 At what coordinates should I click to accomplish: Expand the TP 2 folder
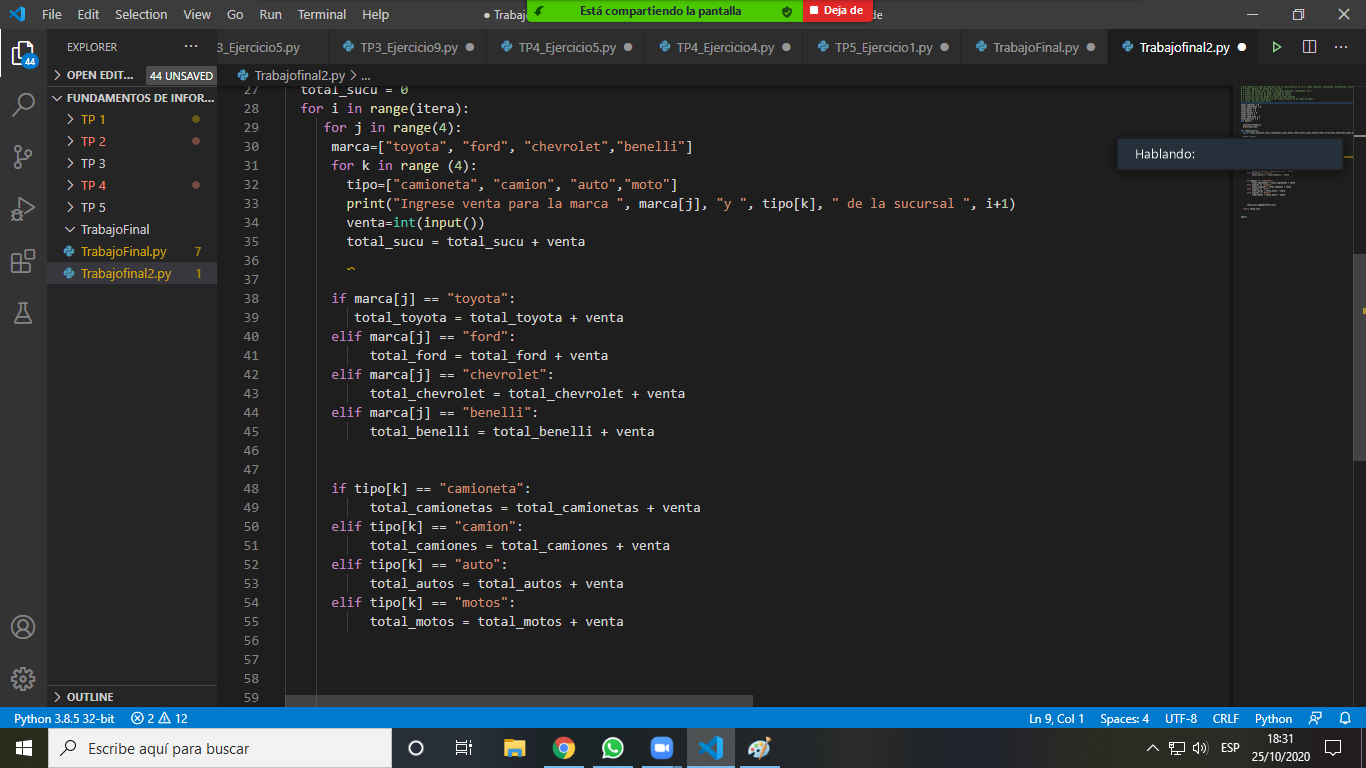click(x=132, y=141)
